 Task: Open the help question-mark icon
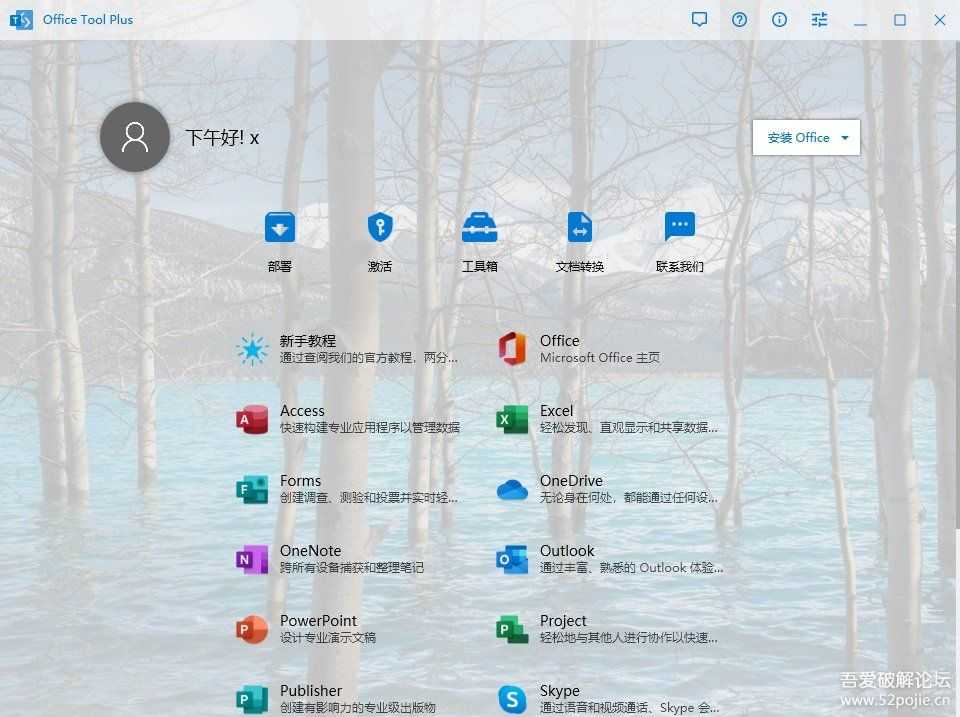[739, 19]
